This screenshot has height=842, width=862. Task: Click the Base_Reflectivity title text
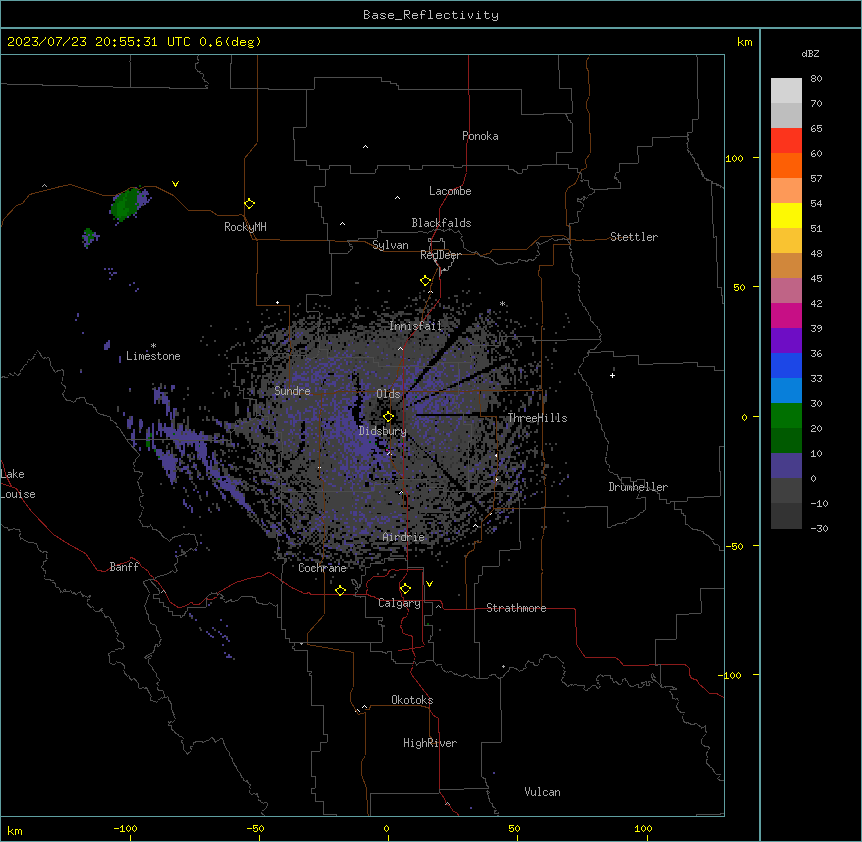pyautogui.click(x=431, y=15)
